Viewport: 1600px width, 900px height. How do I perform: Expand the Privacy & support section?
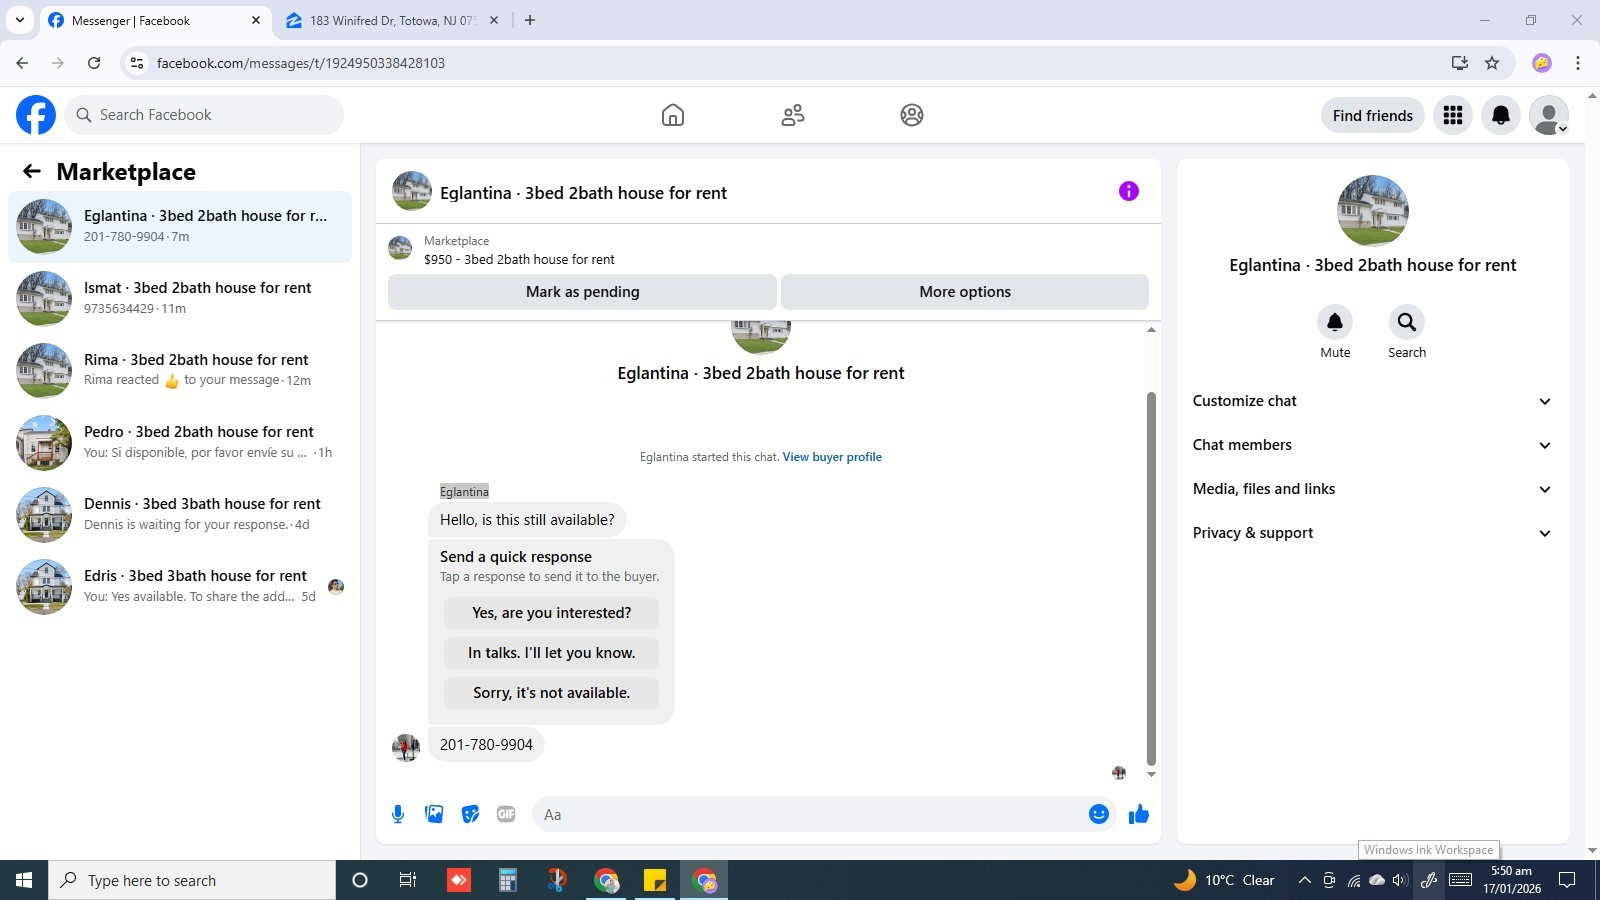point(1373,533)
